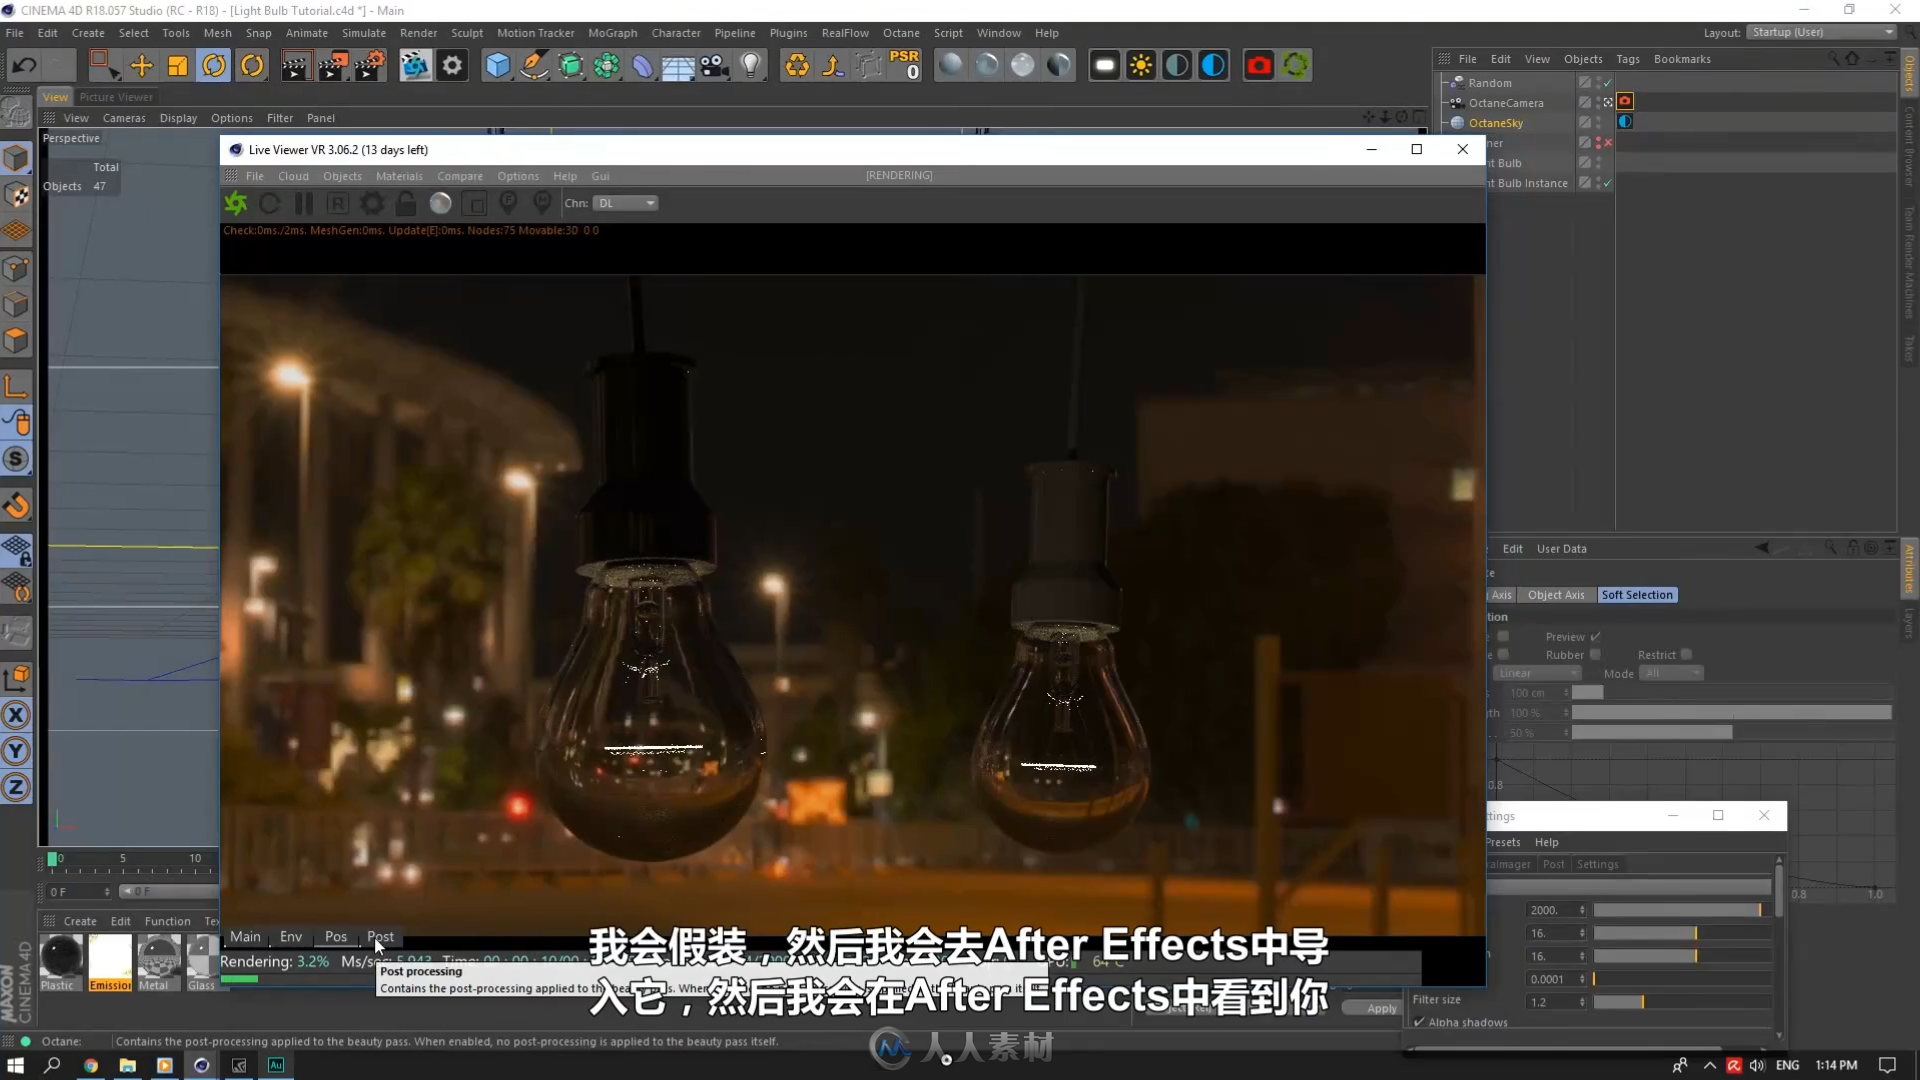The width and height of the screenshot is (1920, 1080).
Task: Select the Emission material thumbnail
Action: (x=110, y=963)
